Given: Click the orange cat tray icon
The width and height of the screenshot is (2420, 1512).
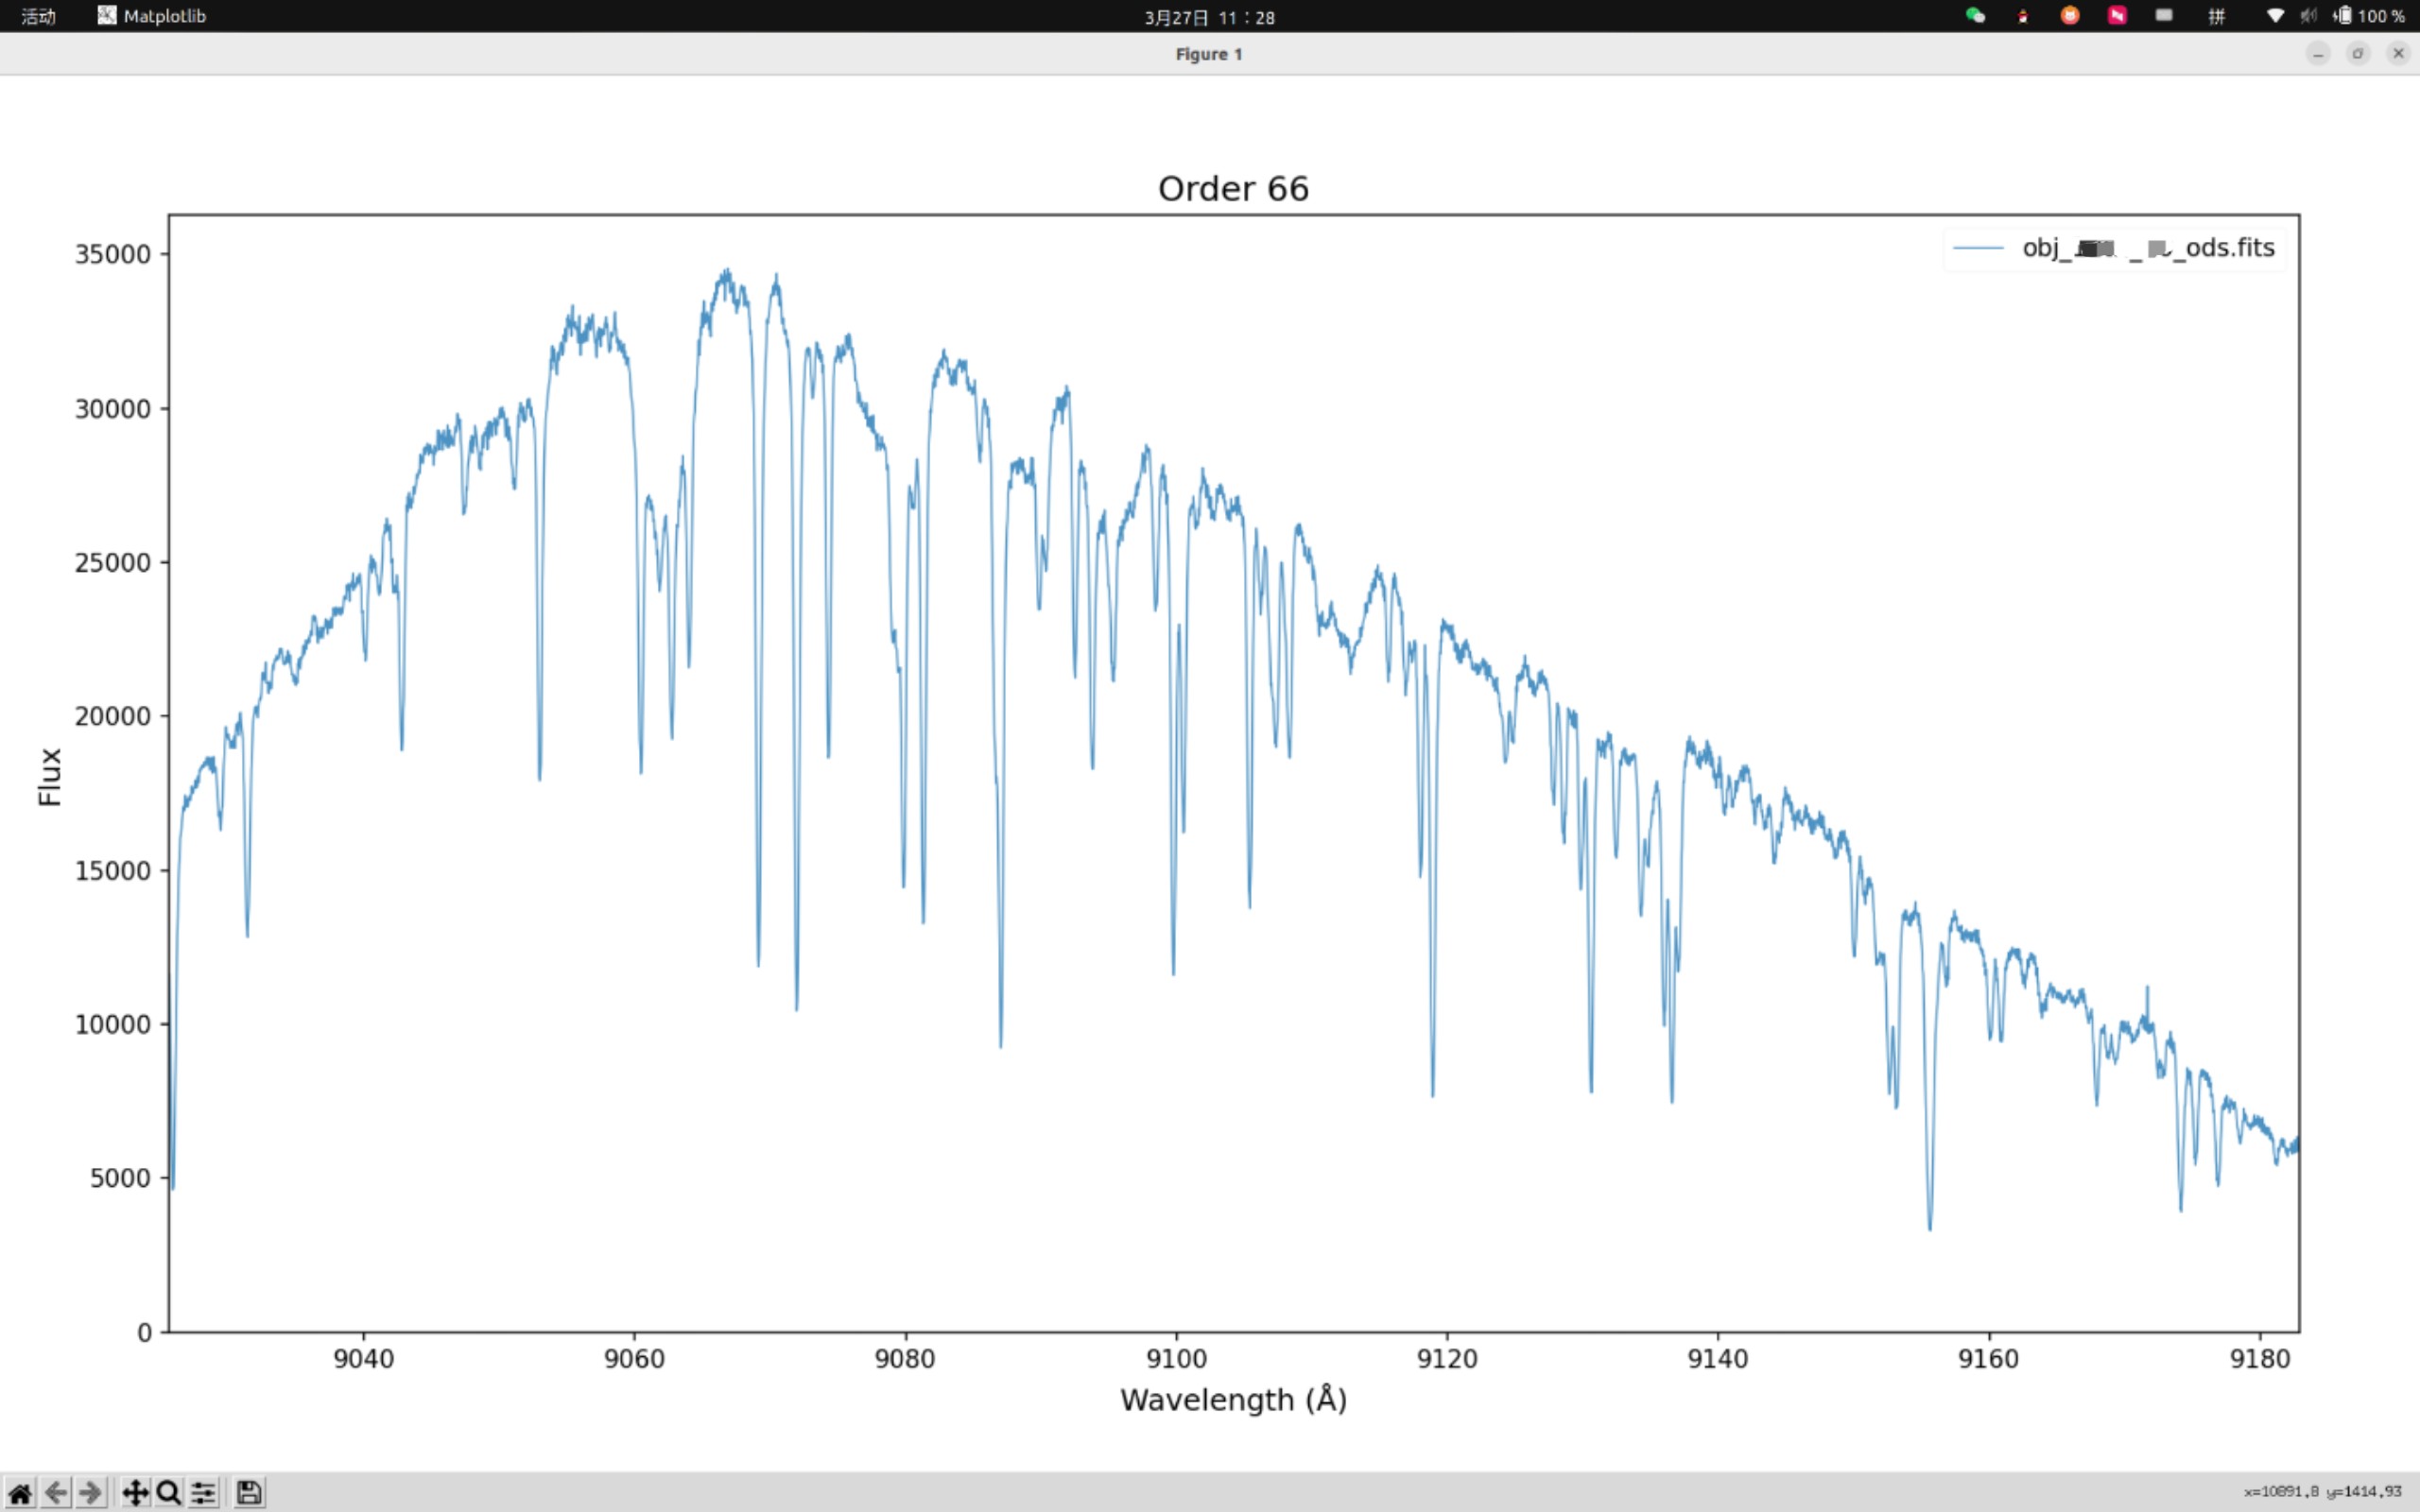Looking at the screenshot, I should tap(2070, 15).
